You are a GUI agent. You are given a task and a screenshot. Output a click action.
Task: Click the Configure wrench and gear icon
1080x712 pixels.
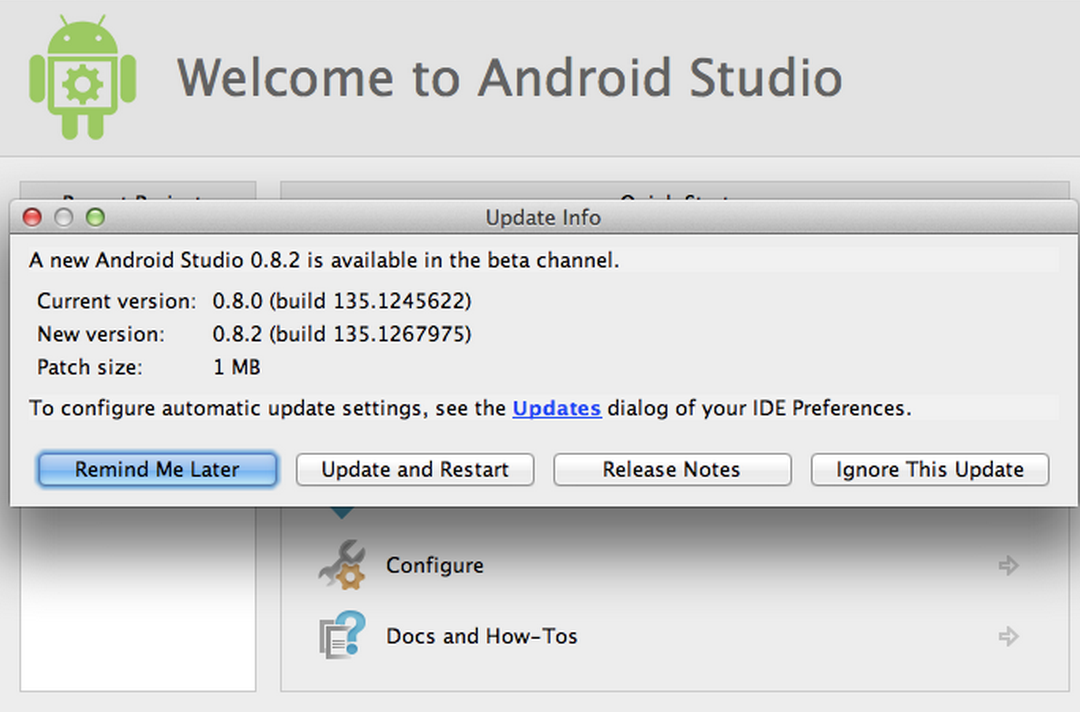point(342,565)
